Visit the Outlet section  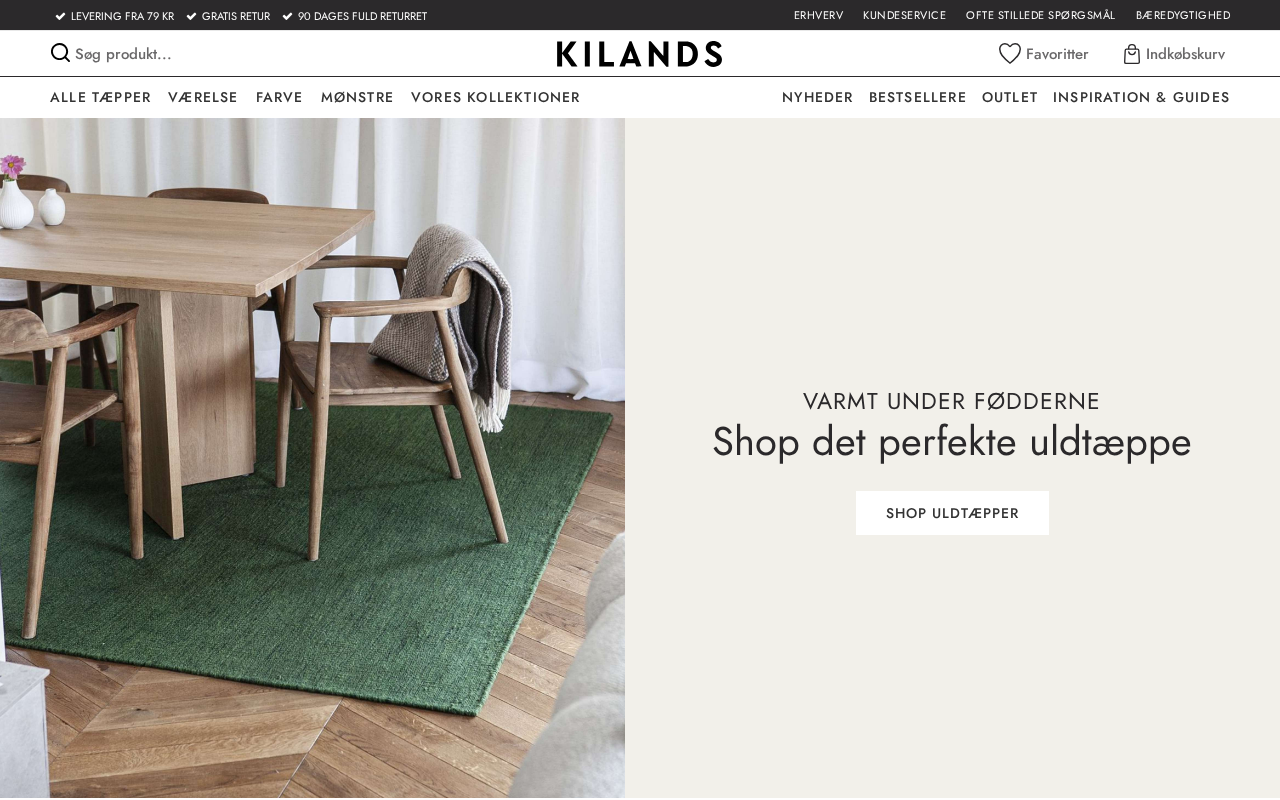[1010, 97]
